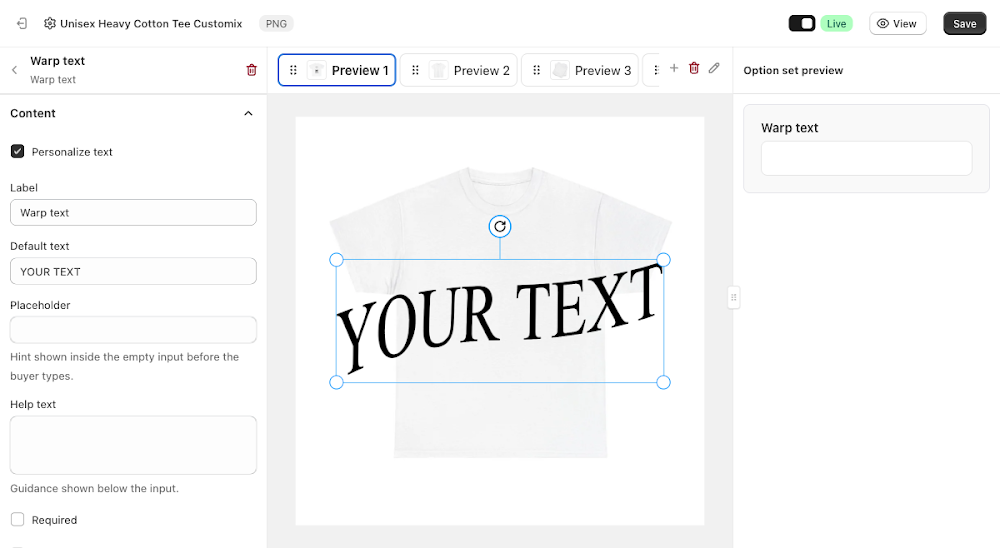Collapse the Content section

click(x=248, y=114)
